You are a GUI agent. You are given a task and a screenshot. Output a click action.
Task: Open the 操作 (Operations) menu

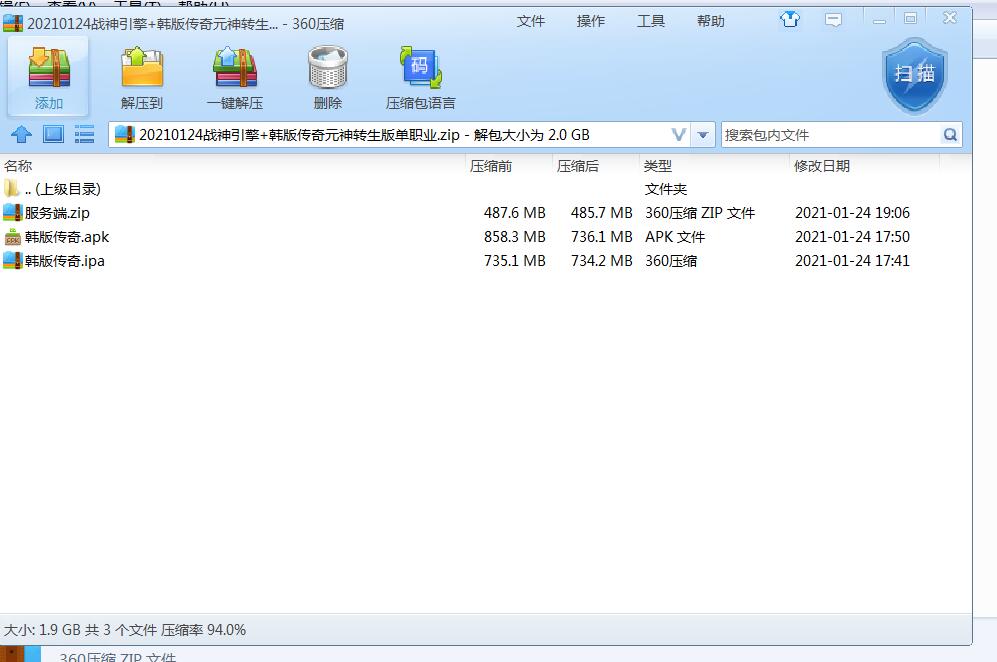click(x=591, y=21)
